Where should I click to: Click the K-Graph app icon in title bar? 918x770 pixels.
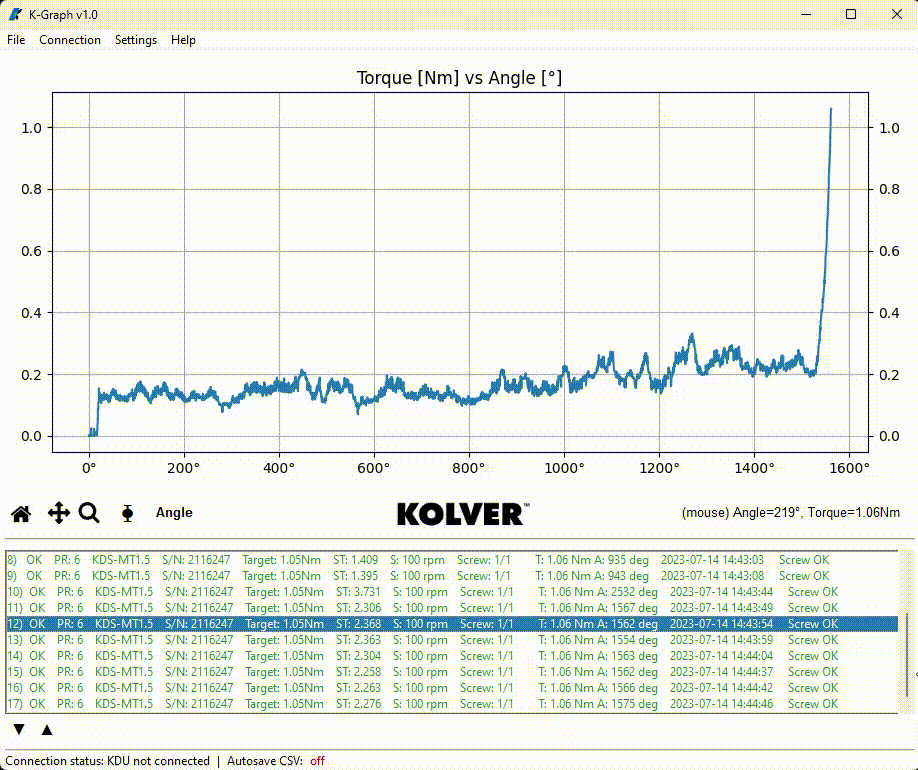point(15,14)
